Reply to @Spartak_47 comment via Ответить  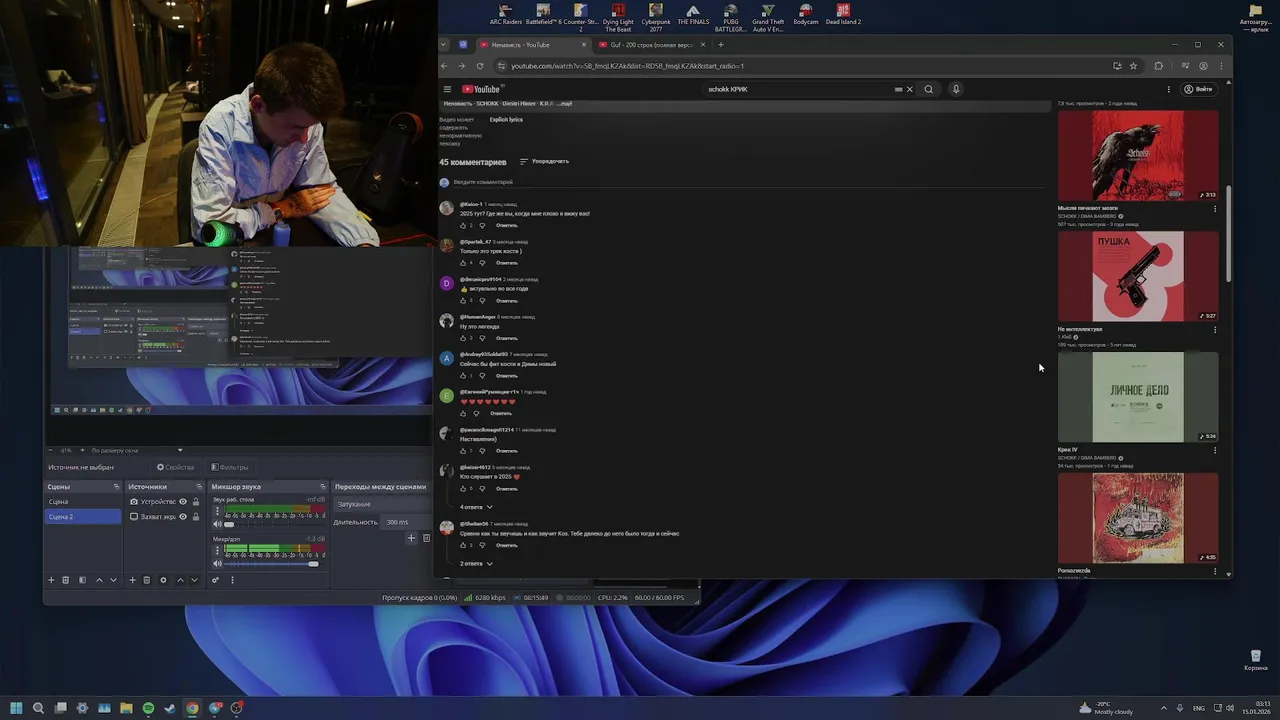(x=507, y=263)
